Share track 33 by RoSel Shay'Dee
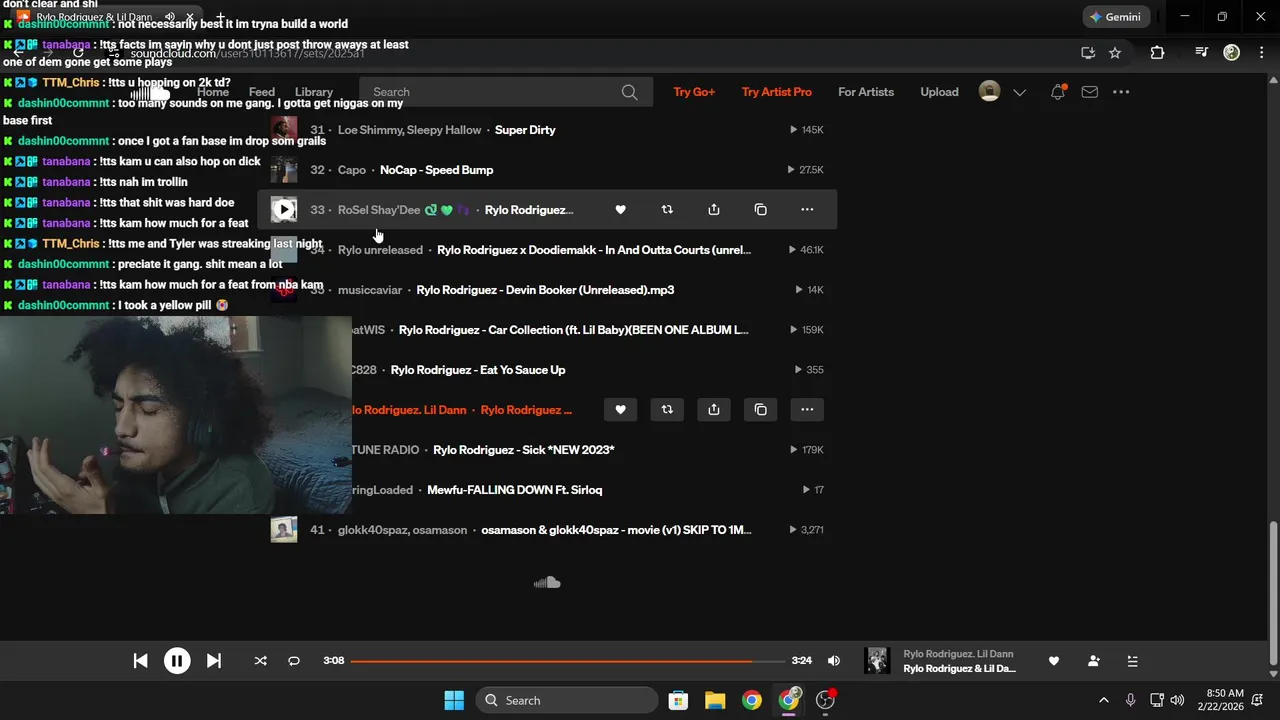Image resolution: width=1280 pixels, height=720 pixels. pyautogui.click(x=714, y=210)
